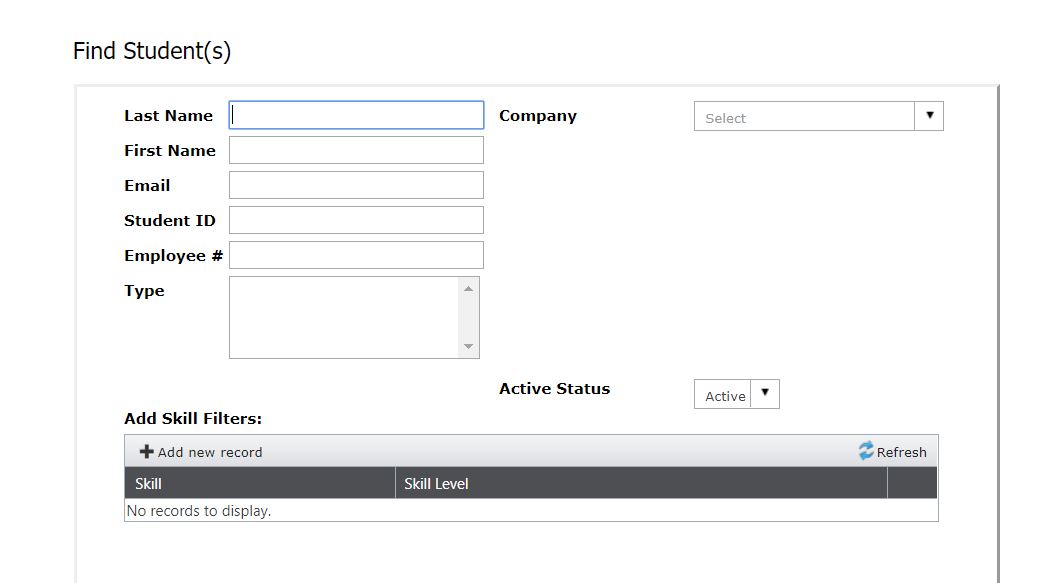1038x583 pixels.
Task: Click the 'Type' label
Action: coord(144,291)
